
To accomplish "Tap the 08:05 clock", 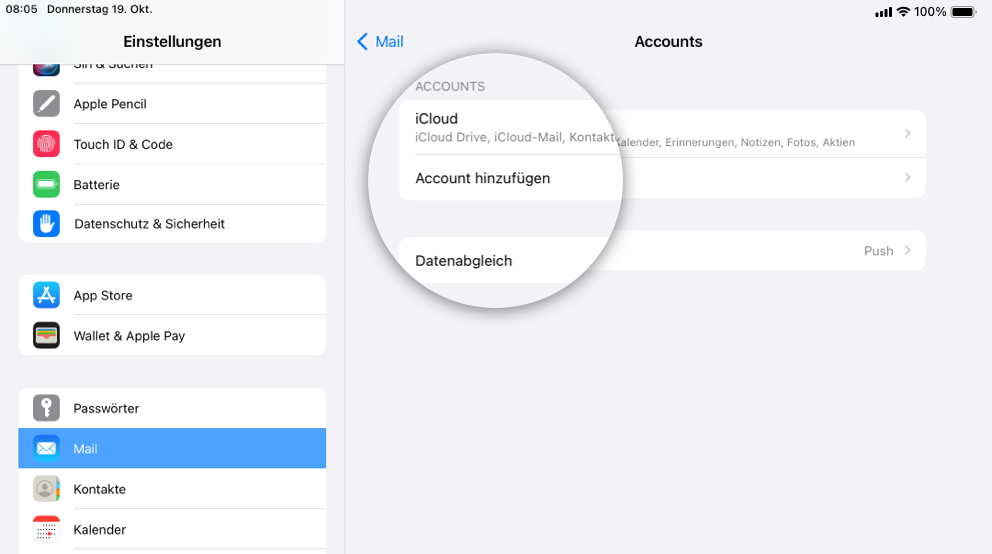I will coord(22,9).
